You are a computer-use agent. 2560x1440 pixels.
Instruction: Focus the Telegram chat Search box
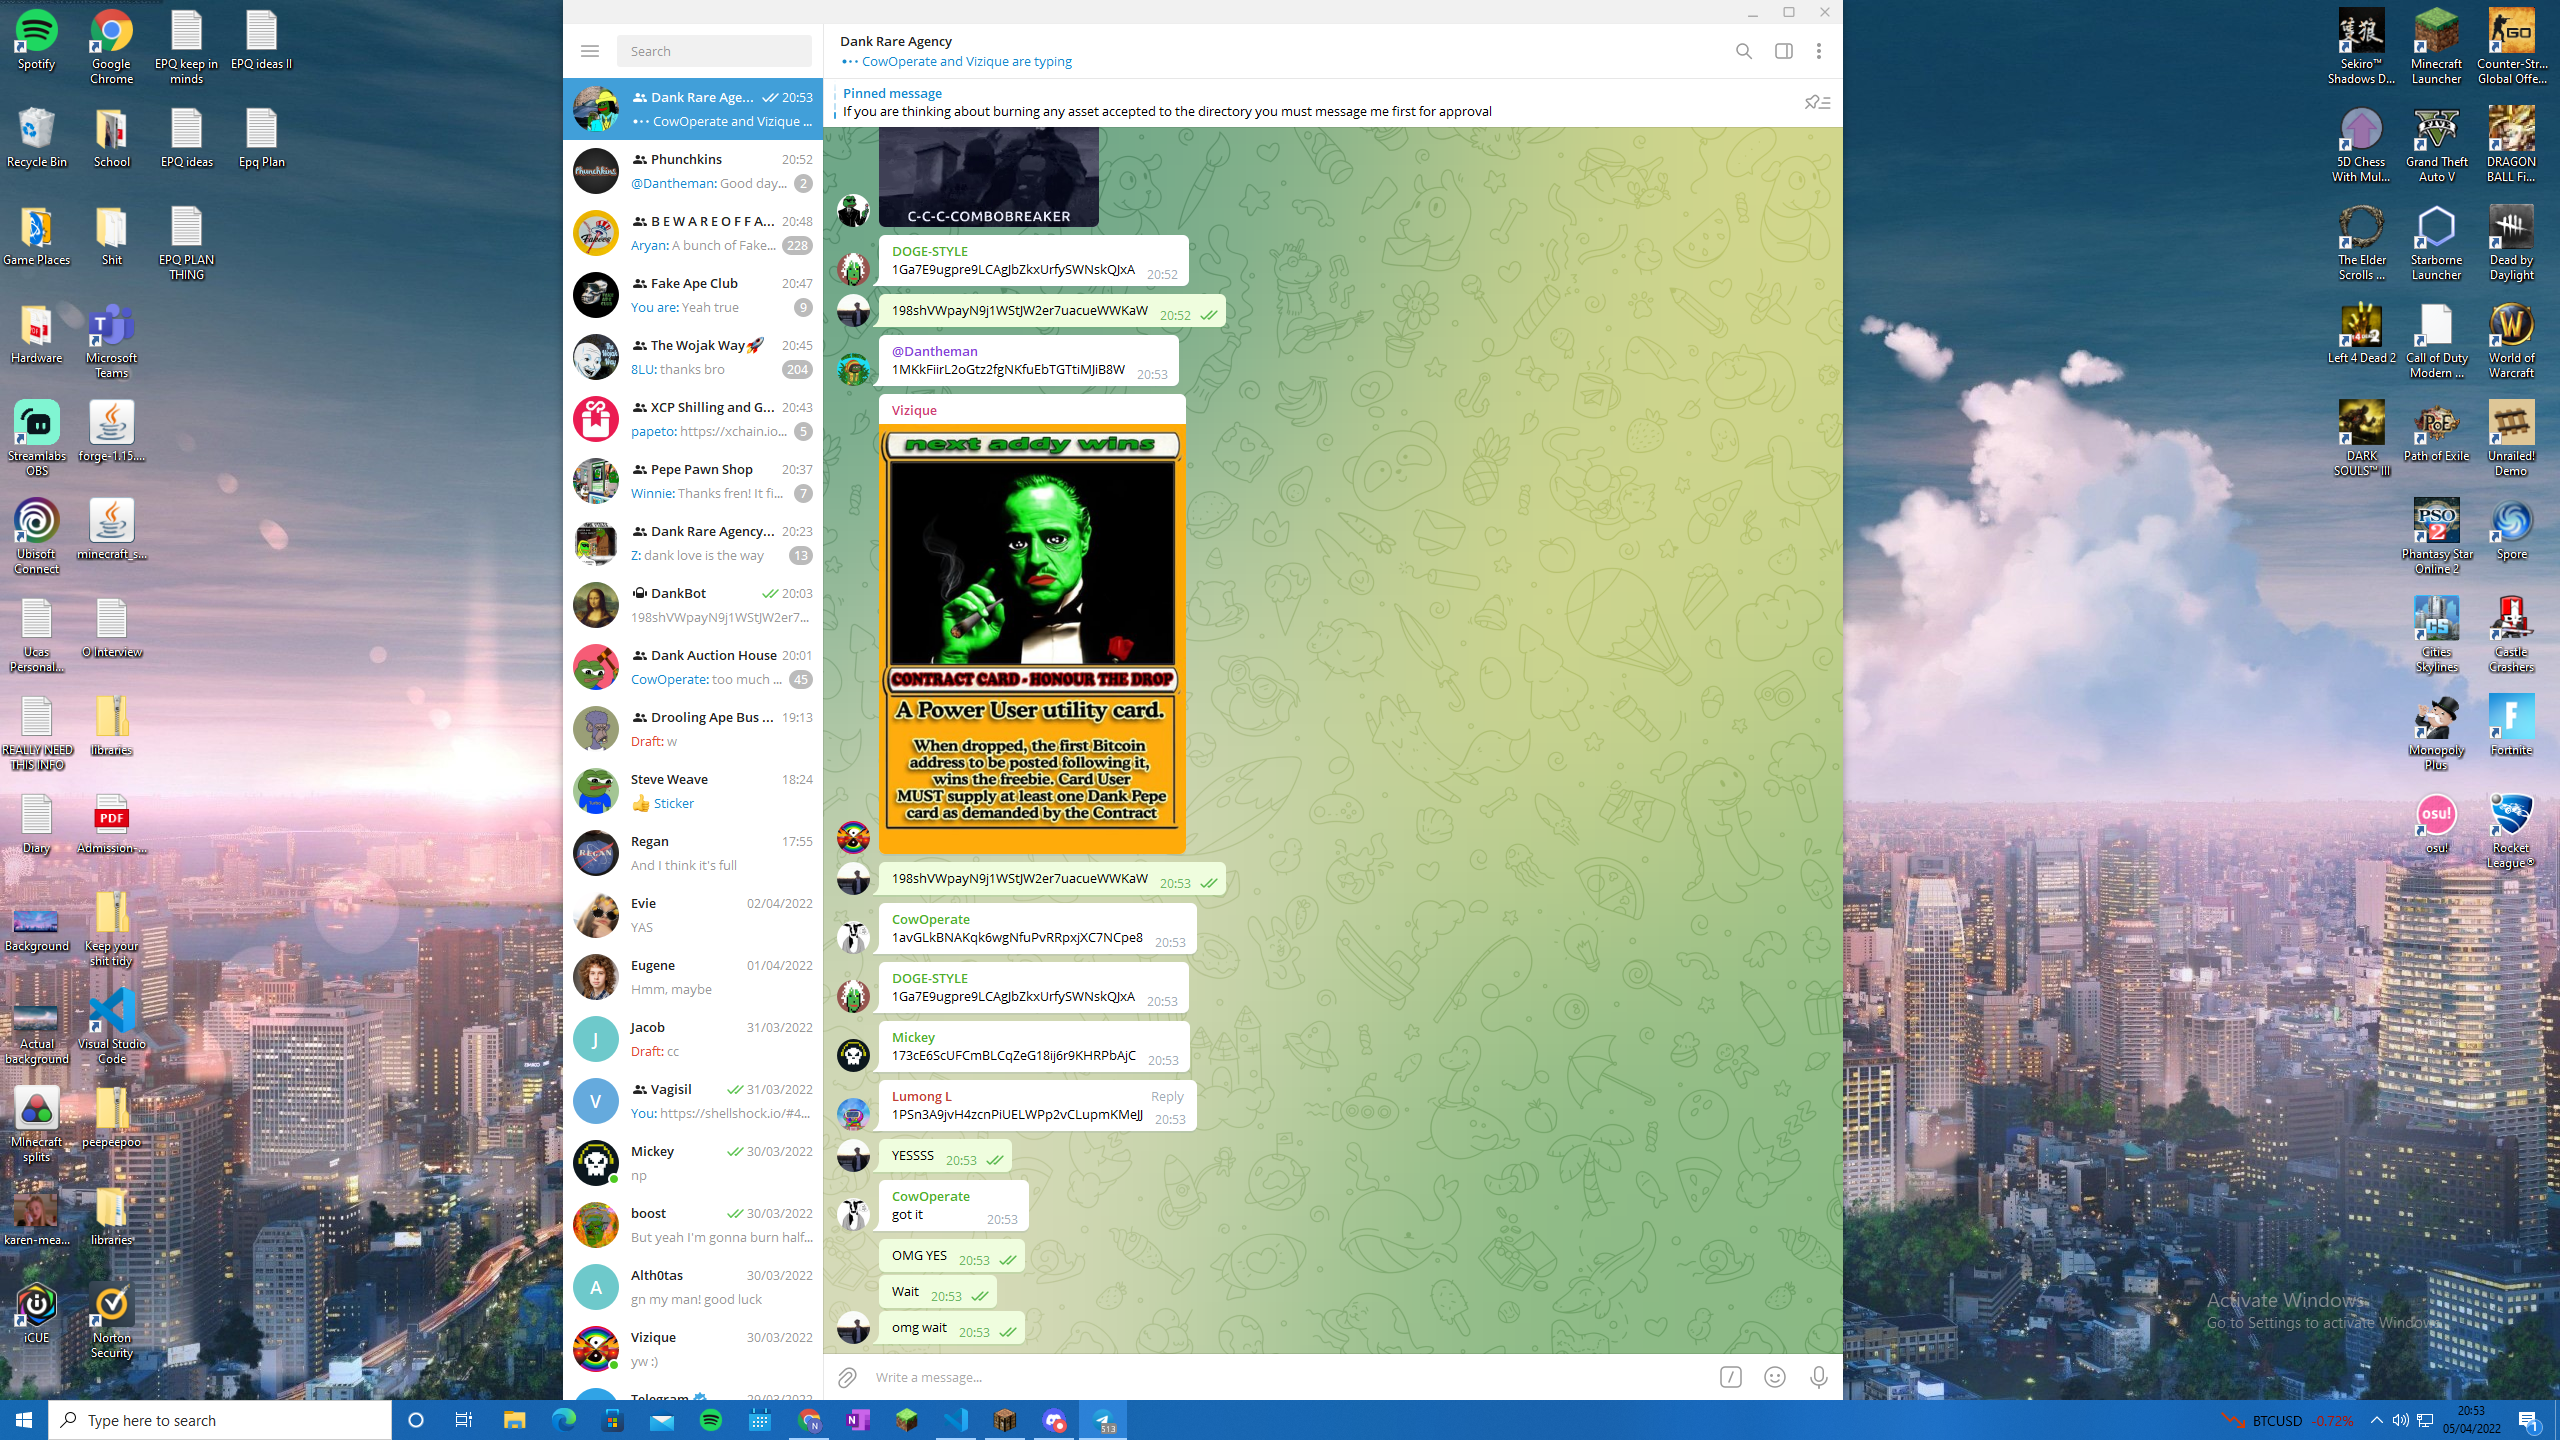714,51
